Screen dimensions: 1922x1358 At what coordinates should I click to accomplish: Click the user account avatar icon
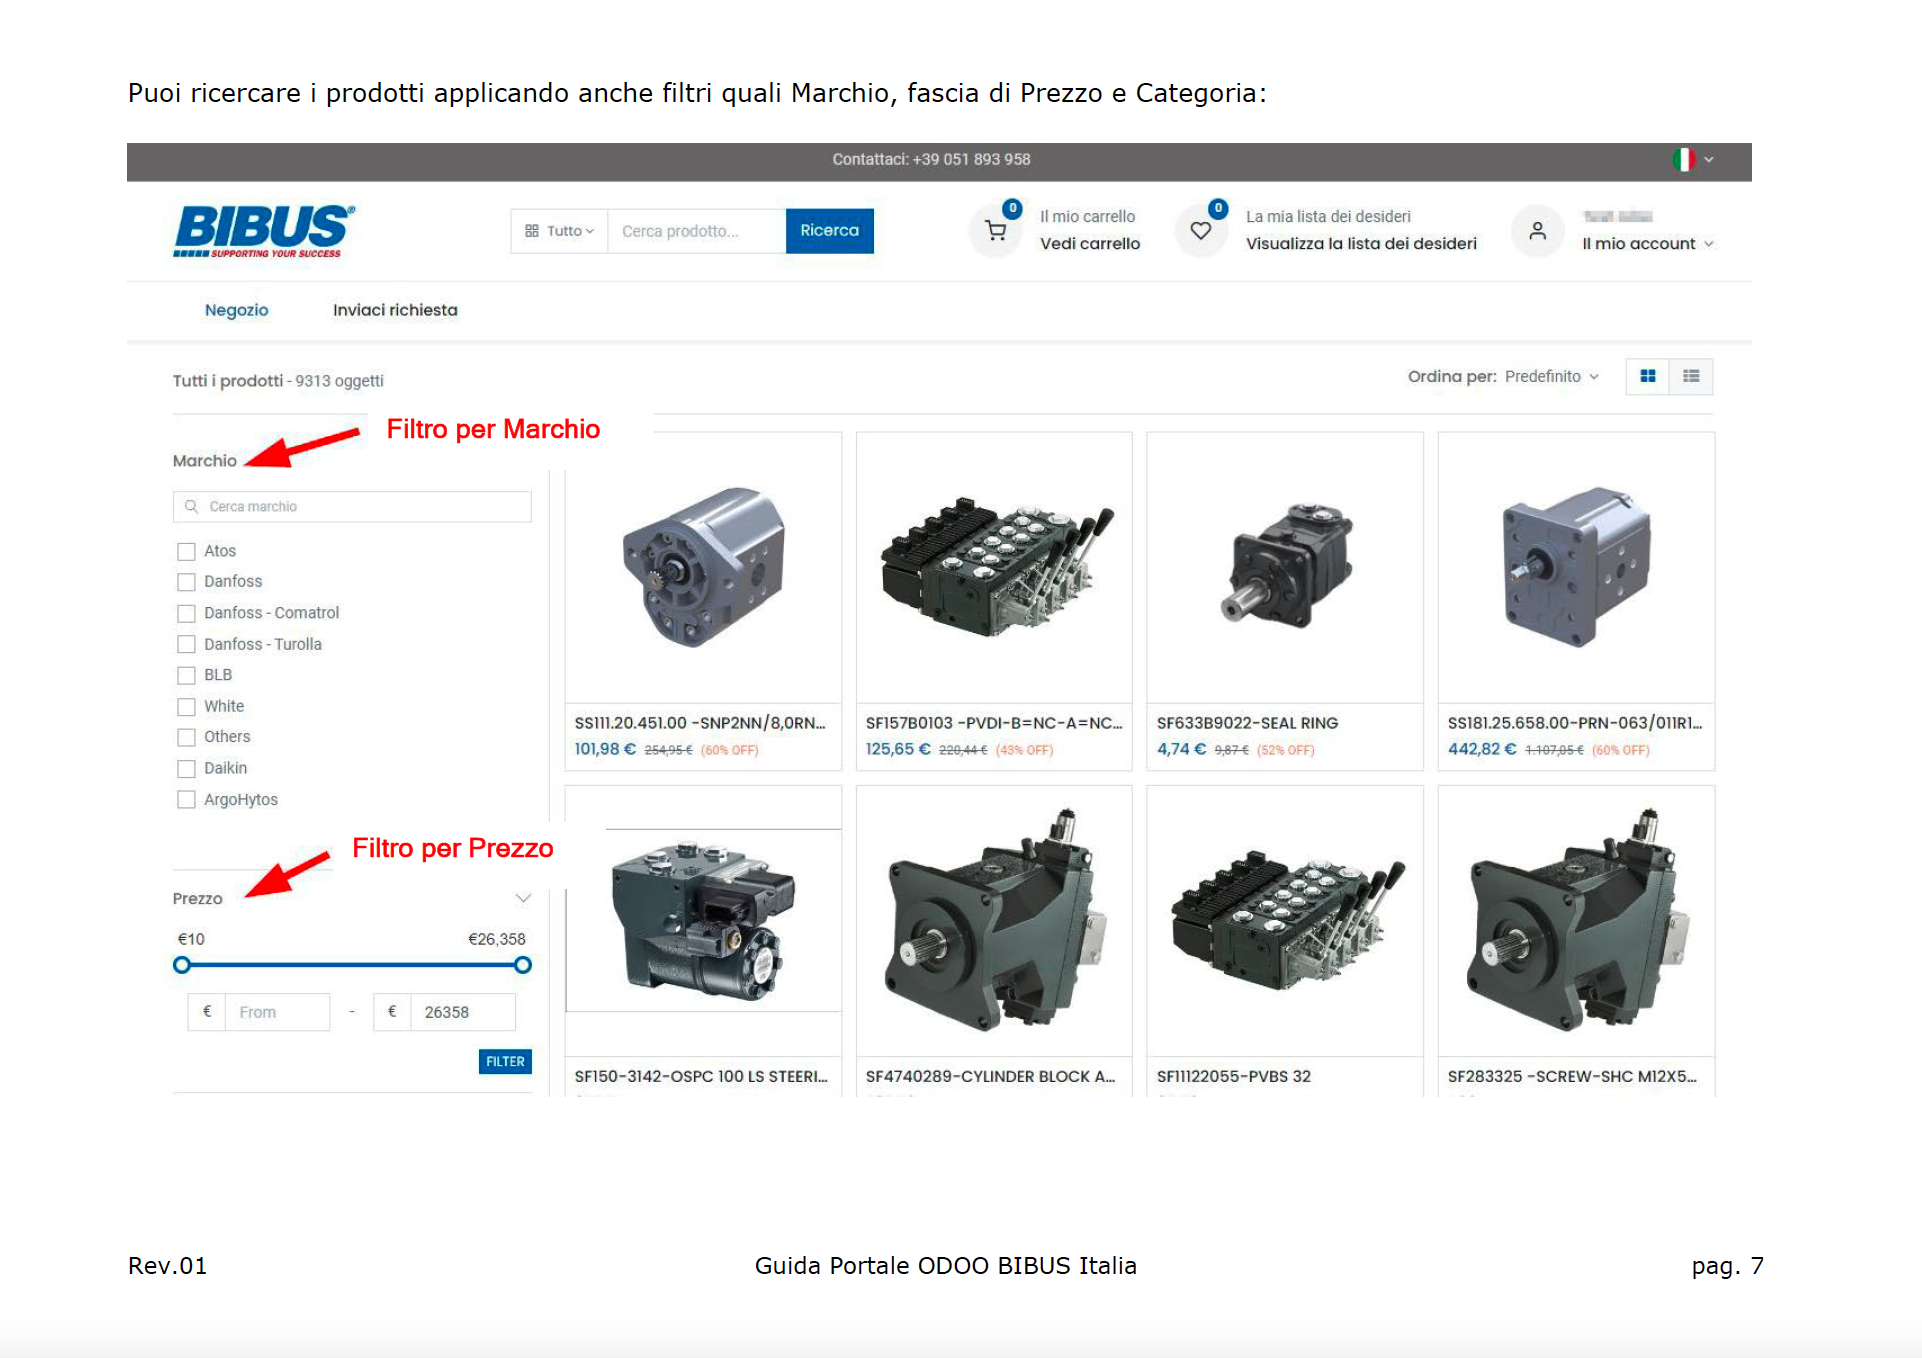(x=1537, y=231)
